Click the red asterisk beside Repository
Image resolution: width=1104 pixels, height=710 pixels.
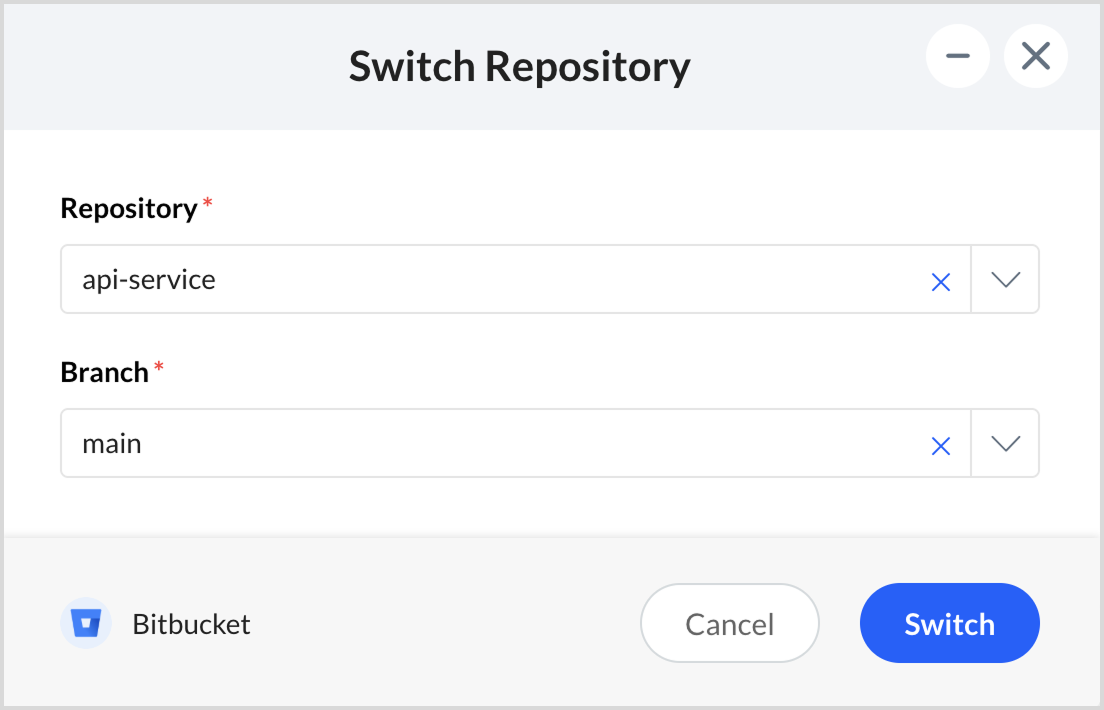tap(208, 204)
